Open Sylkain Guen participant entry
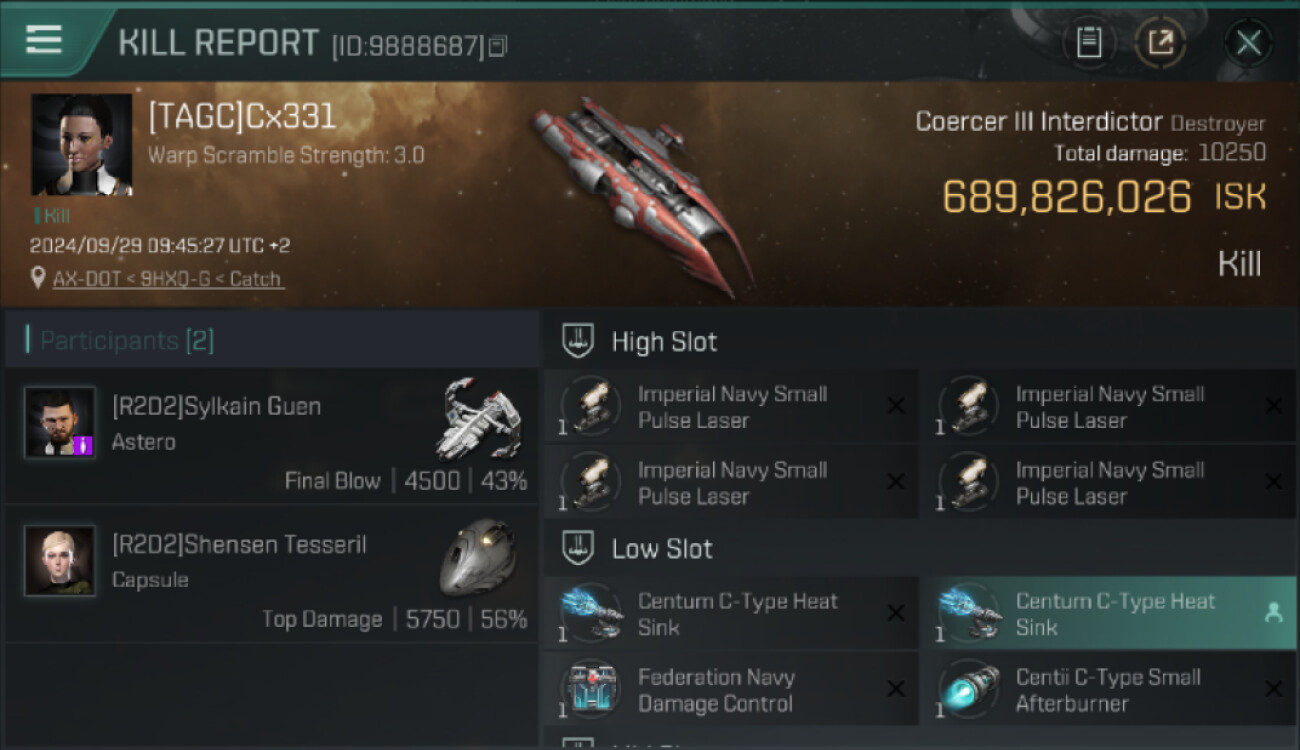 (x=272, y=436)
